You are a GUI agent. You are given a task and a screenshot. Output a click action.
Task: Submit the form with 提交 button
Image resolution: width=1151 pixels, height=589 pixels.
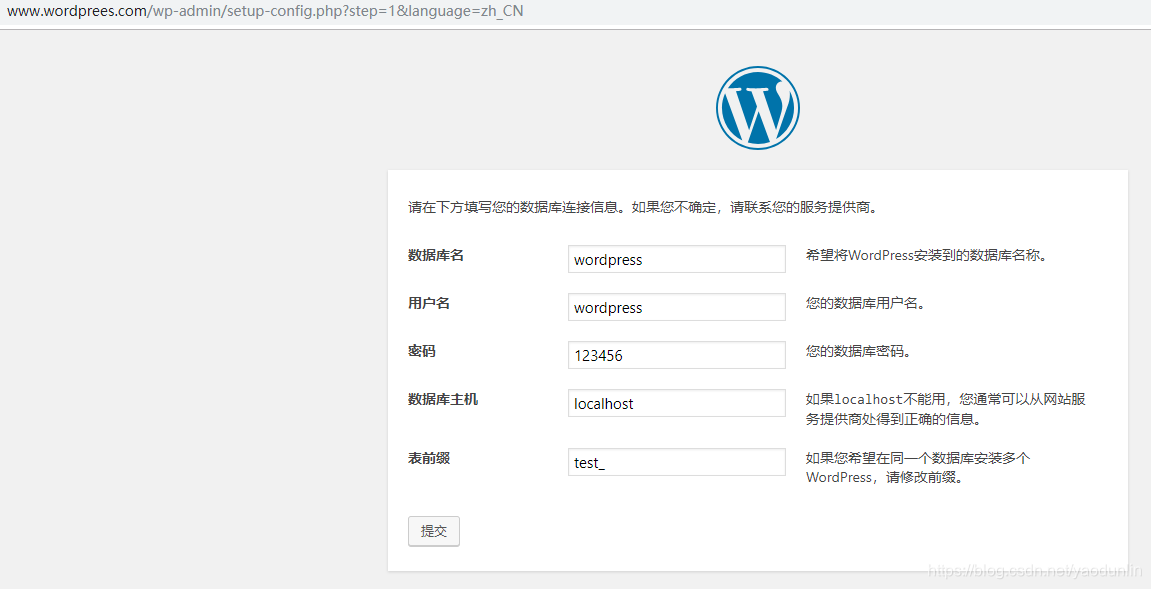[x=434, y=531]
